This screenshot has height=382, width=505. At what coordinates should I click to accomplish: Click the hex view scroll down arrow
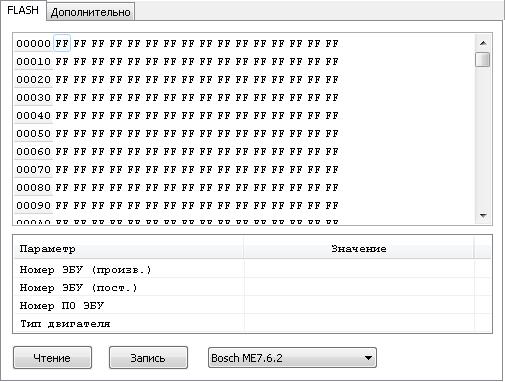(483, 216)
